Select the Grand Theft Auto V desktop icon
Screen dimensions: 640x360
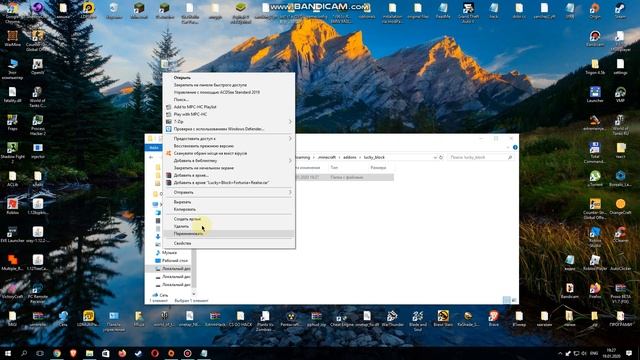tap(468, 12)
